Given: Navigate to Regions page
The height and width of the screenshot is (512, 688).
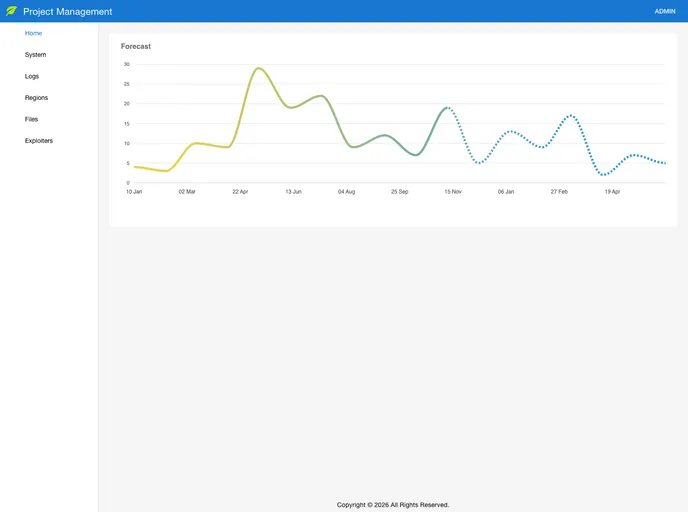Looking at the screenshot, I should (36, 97).
